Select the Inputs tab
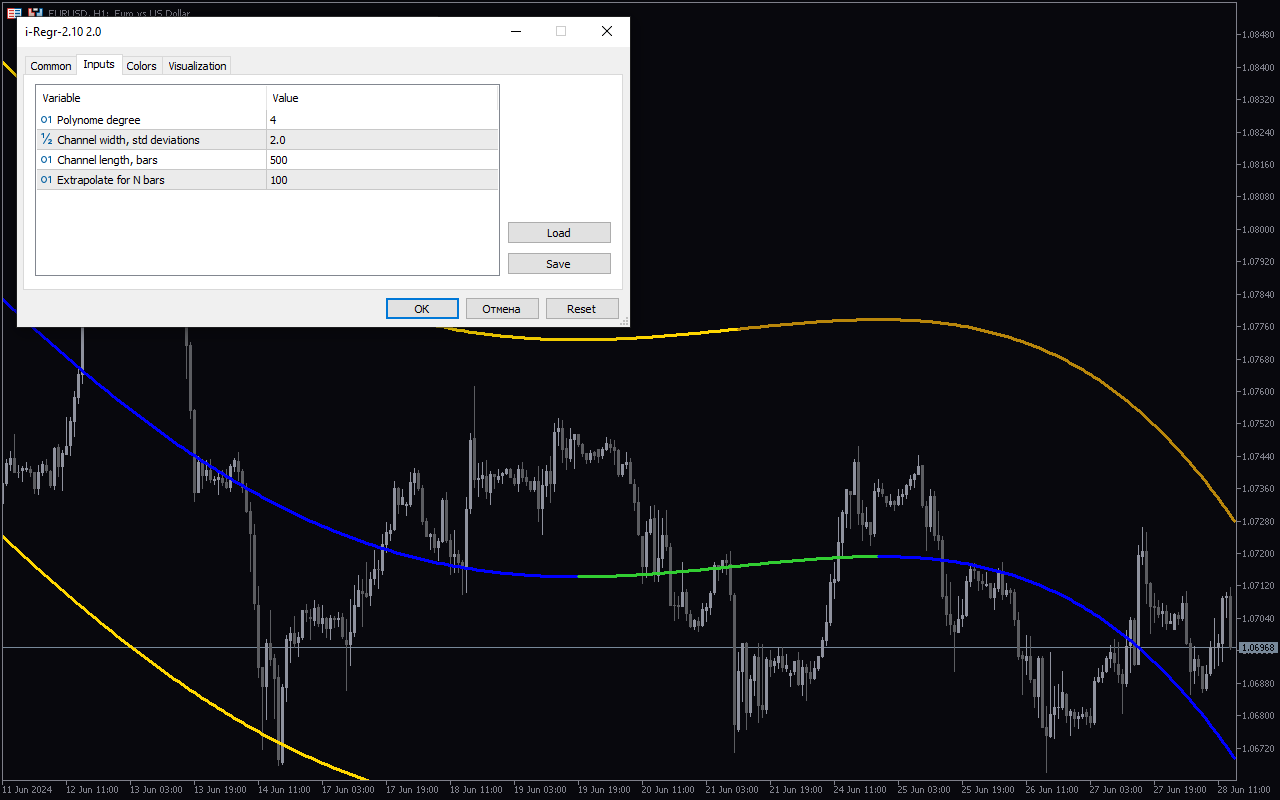 99,64
